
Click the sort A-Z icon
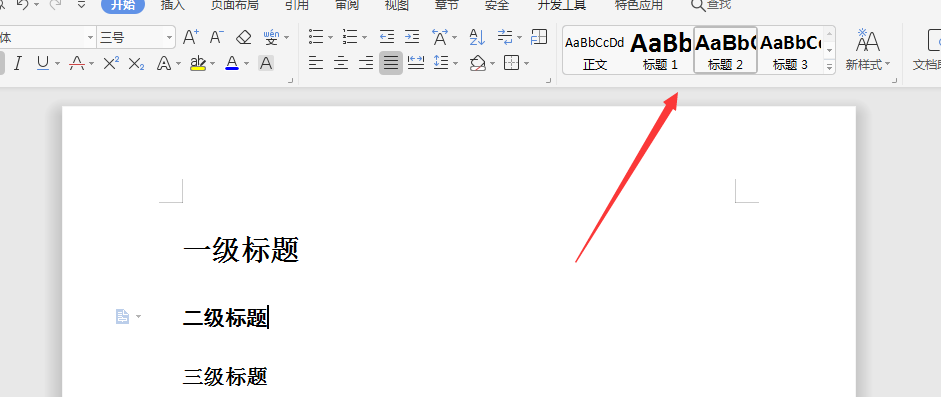click(x=477, y=37)
